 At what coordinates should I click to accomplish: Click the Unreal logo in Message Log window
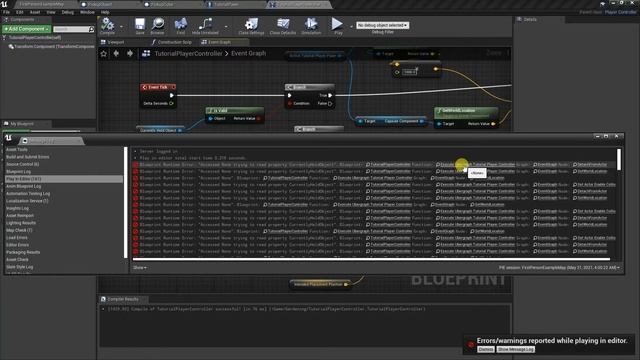(x=9, y=138)
